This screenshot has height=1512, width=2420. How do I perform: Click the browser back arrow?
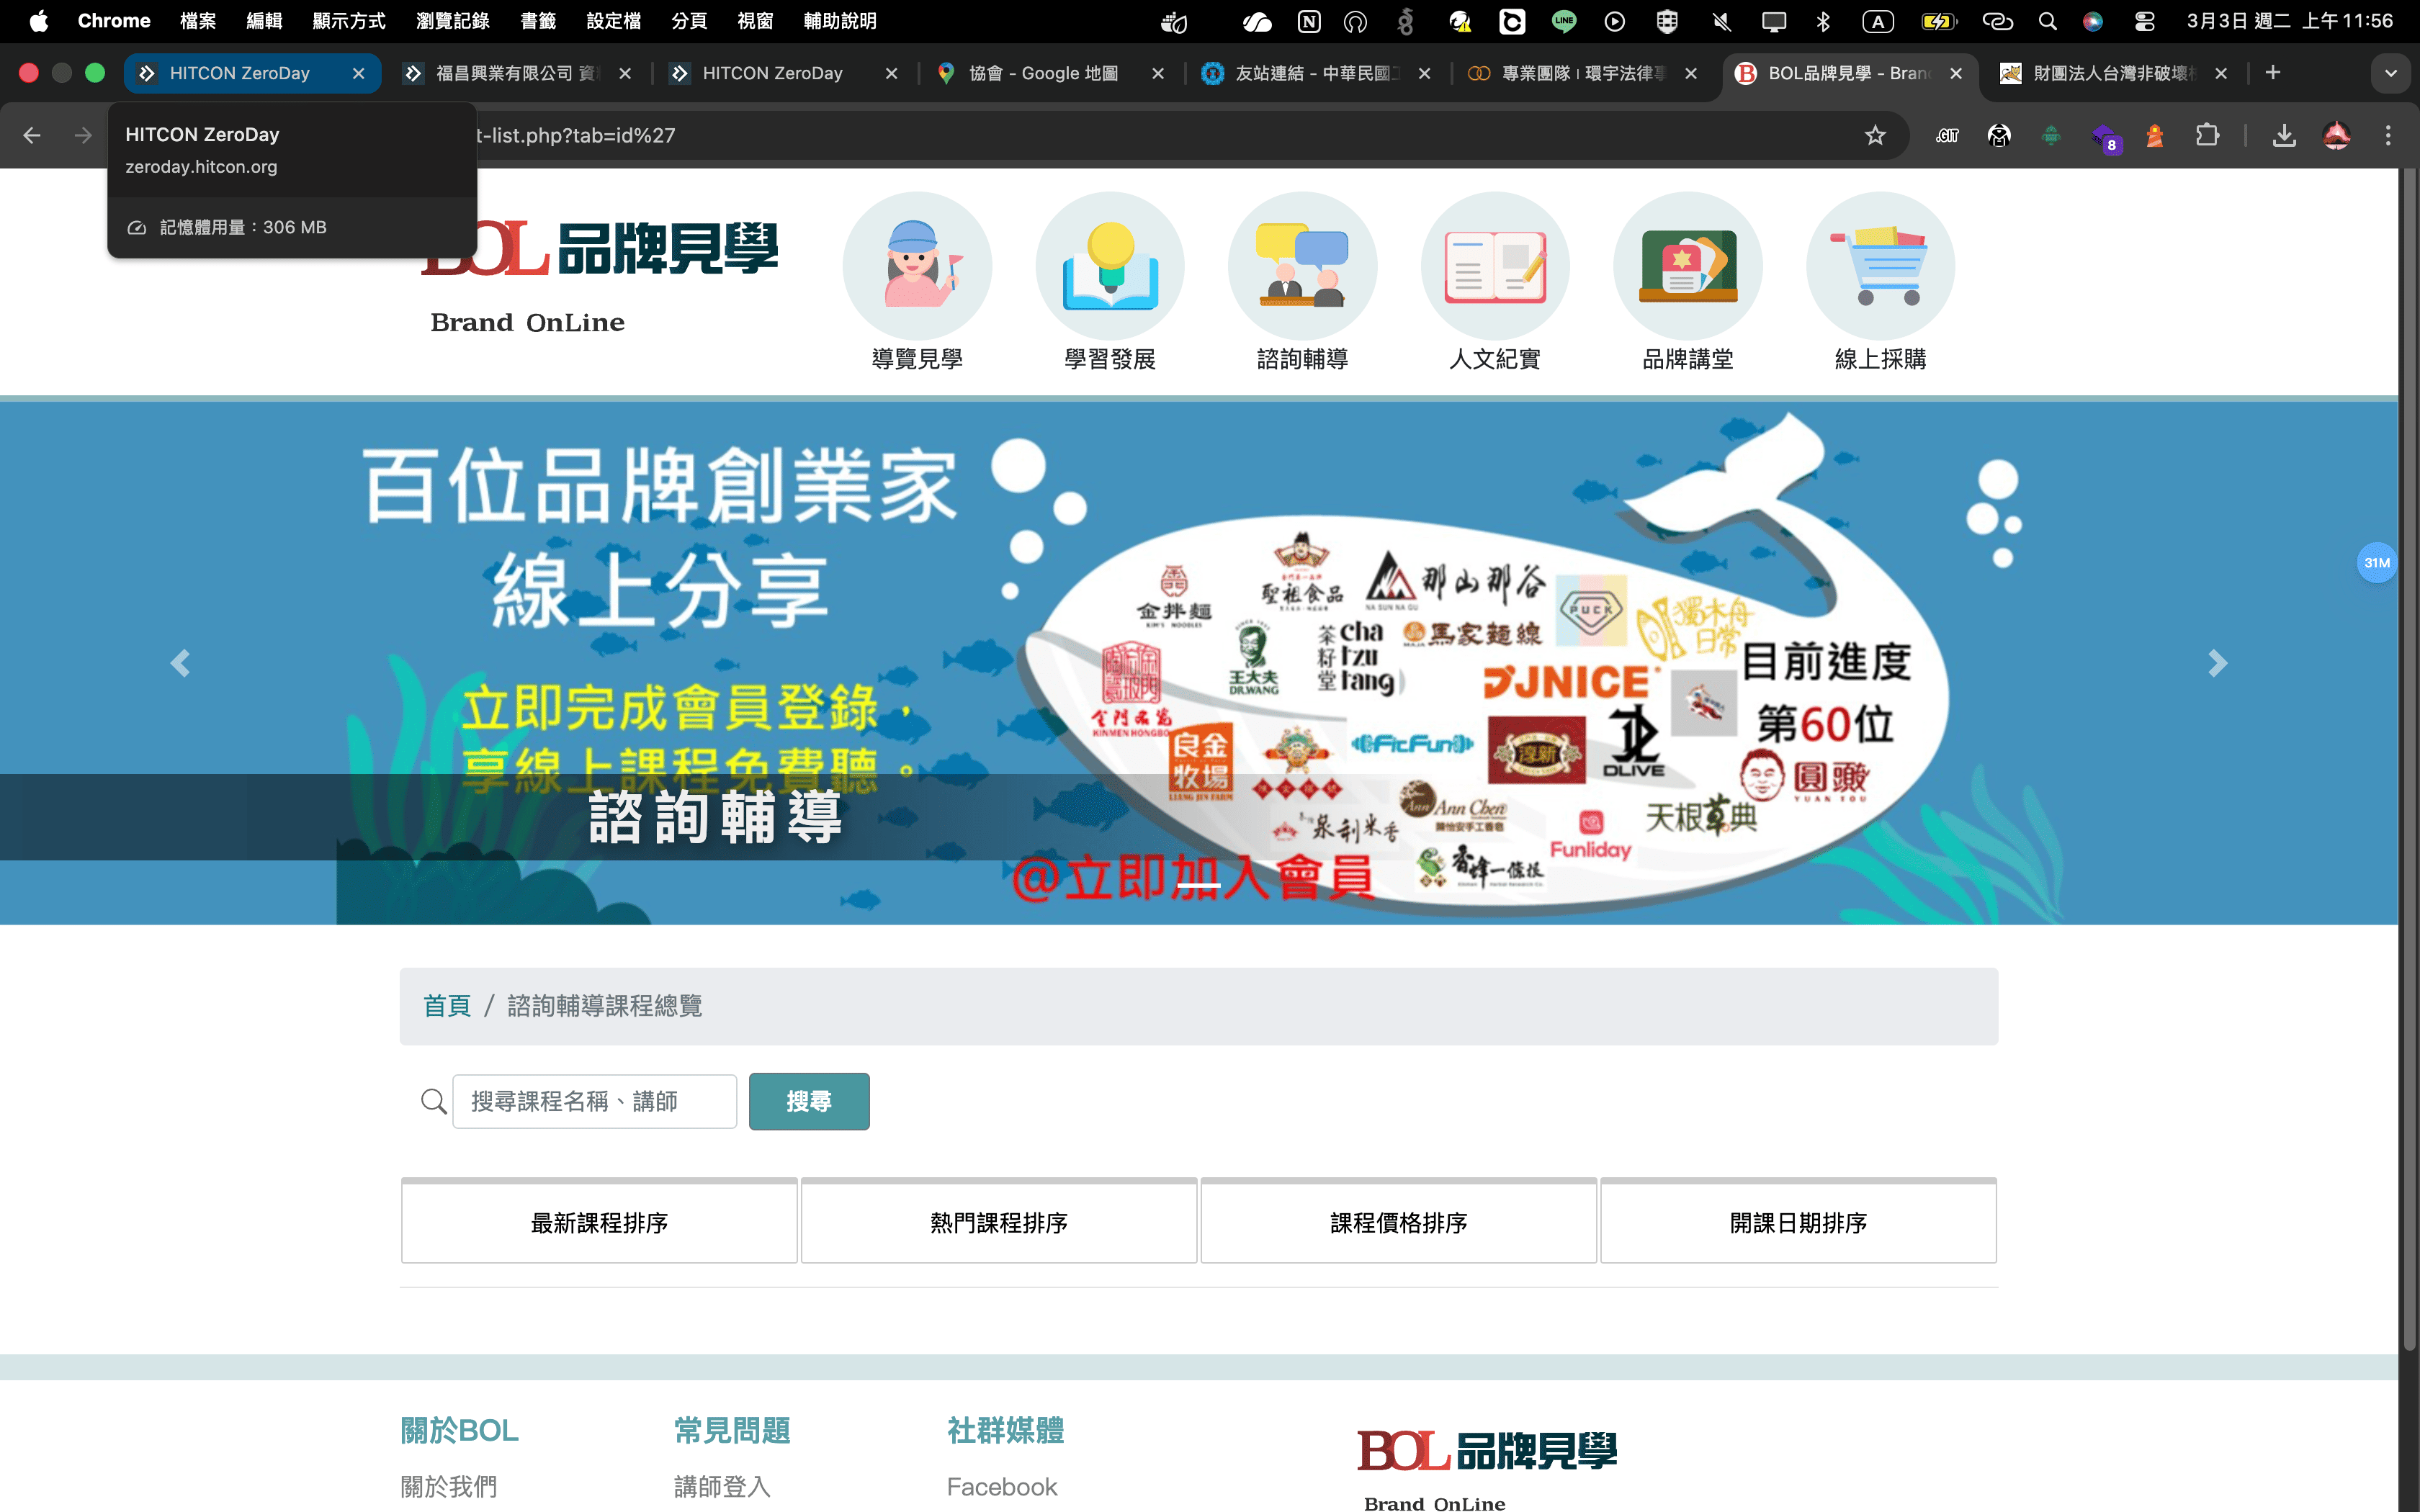pos(31,135)
